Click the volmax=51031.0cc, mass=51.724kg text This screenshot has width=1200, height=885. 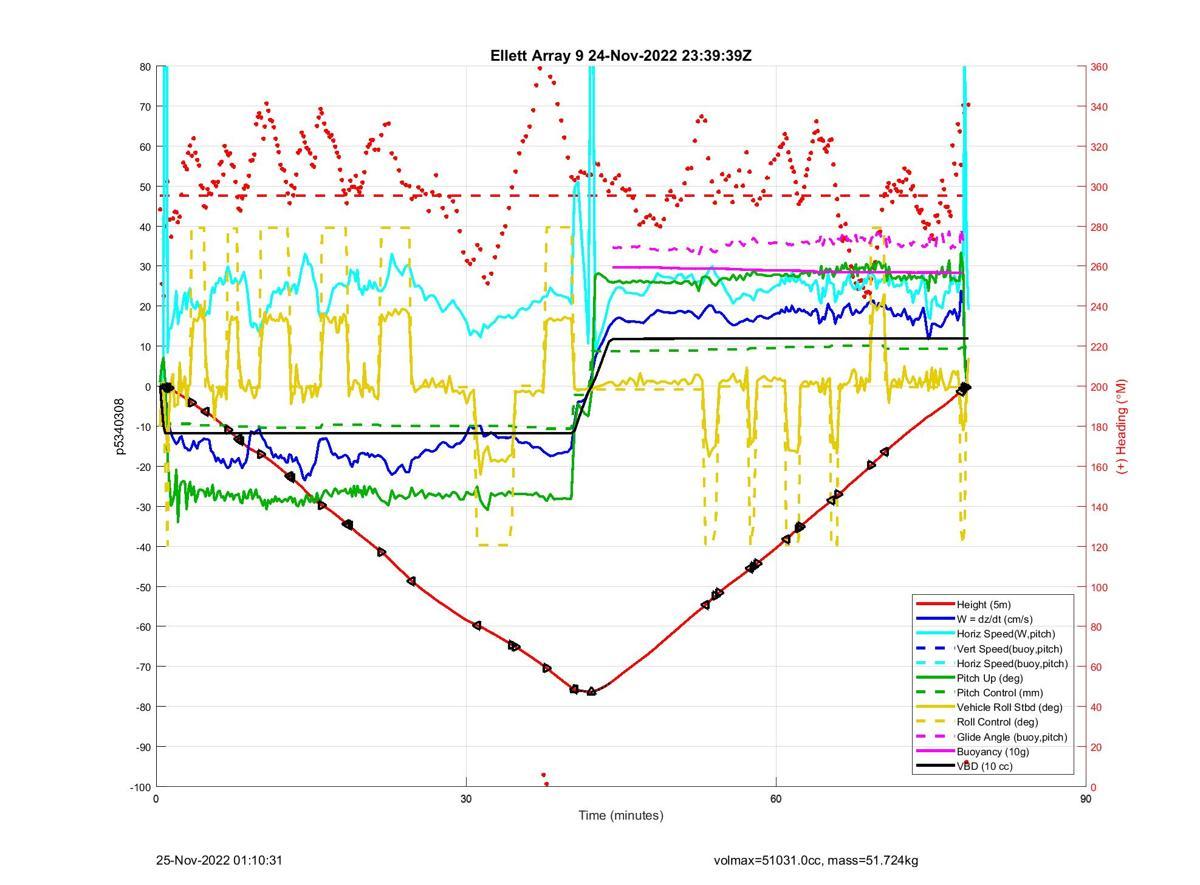pyautogui.click(x=816, y=860)
